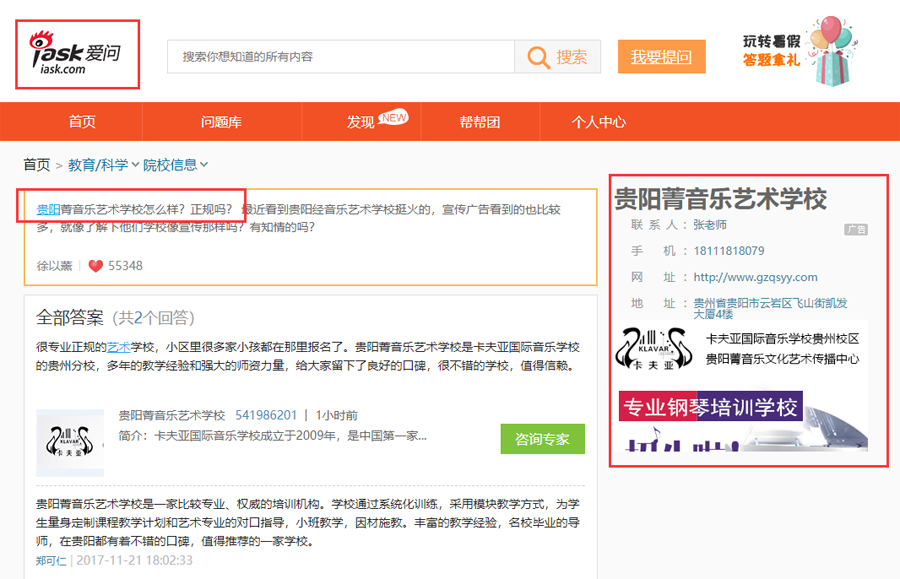900x579 pixels.
Task: Open the http://www.gzqsyy.com website link
Action: pyautogui.click(x=755, y=277)
